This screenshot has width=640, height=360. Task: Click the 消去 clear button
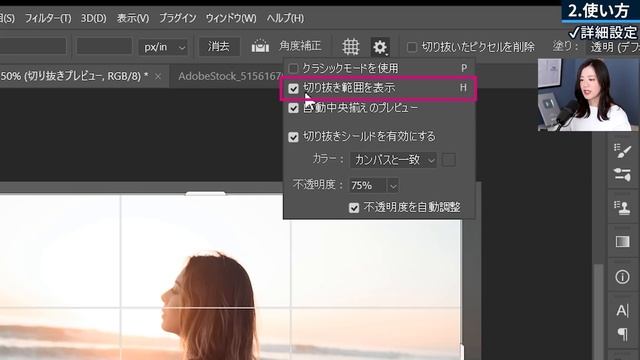click(219, 47)
